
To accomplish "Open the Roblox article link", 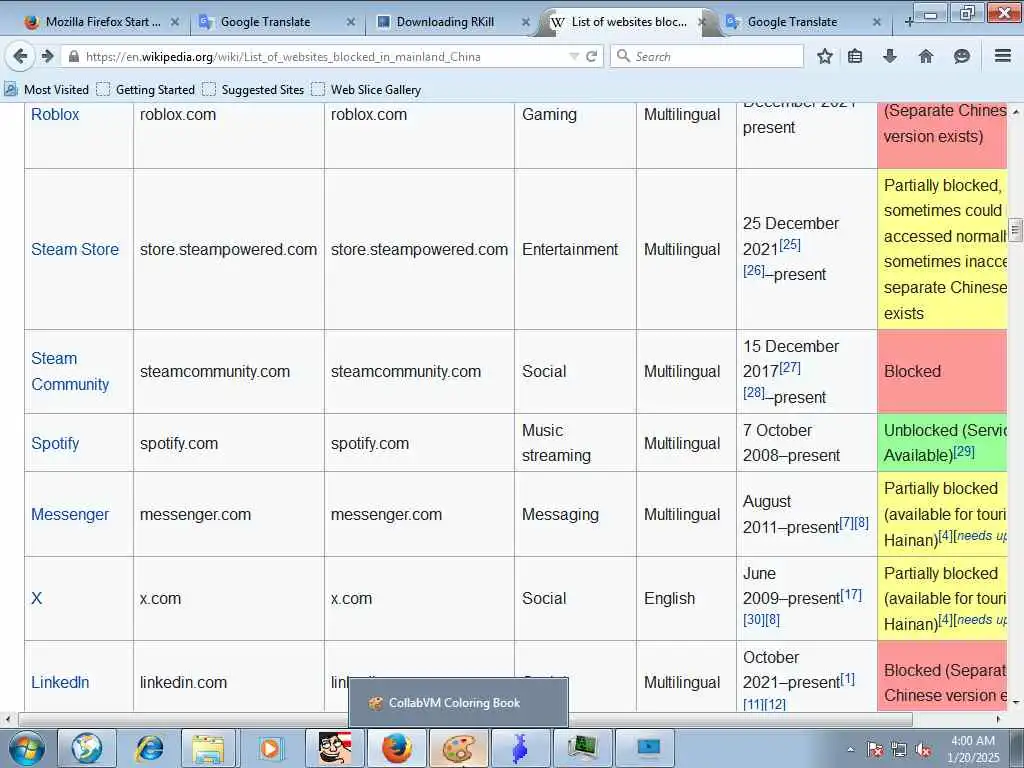I will [x=55, y=114].
